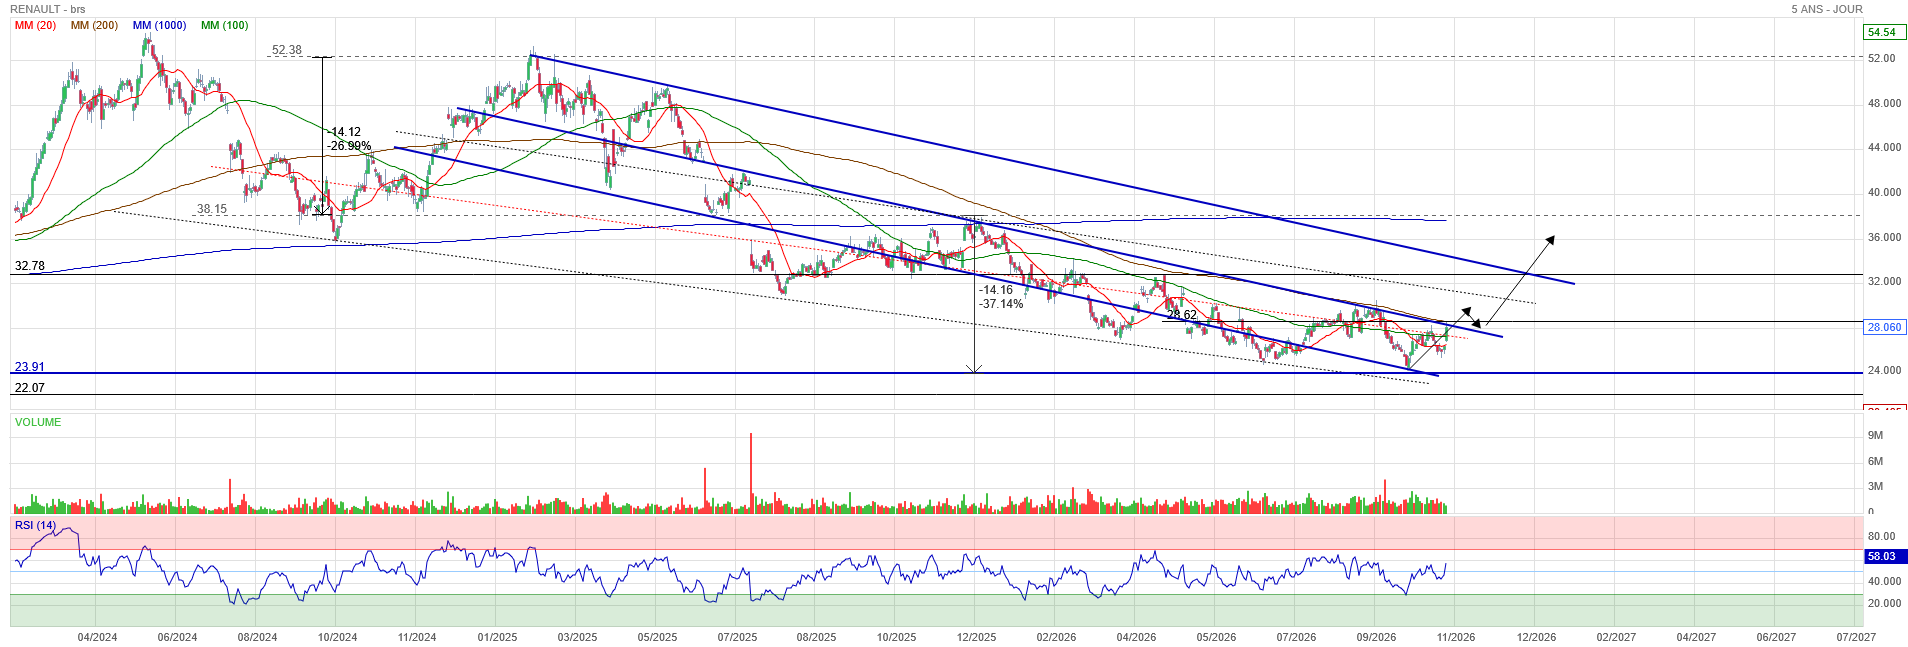Click the "10/2024" date on time axis
Screen dimensions: 1908x647
[337, 637]
